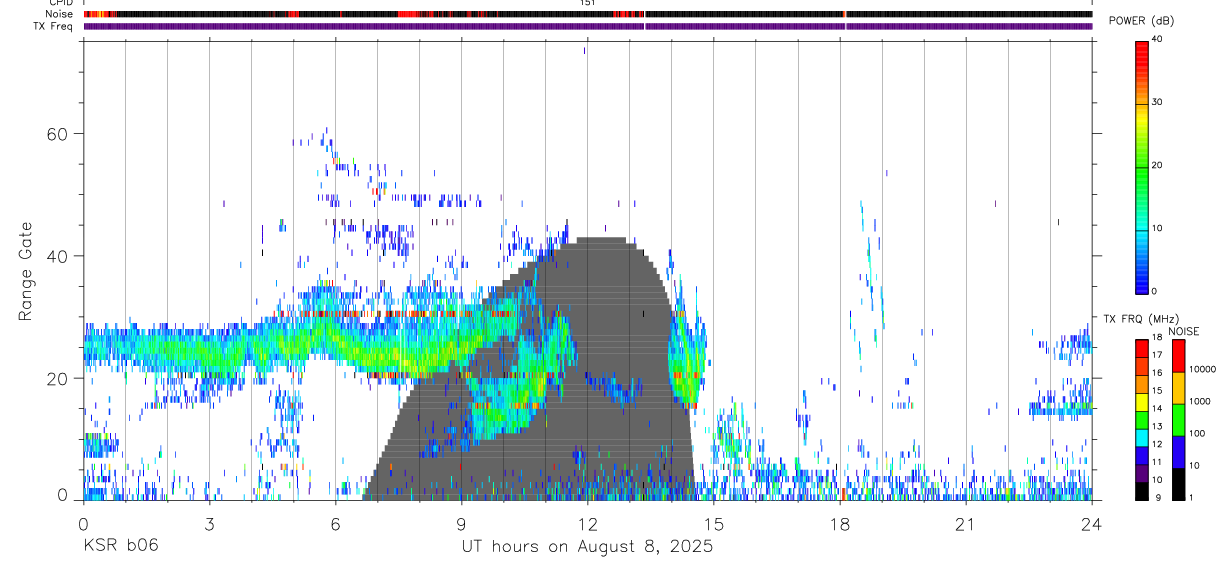Click the 15 label on TX FRQ legend
Image resolution: width=1228 pixels, height=567 pixels.
click(x=1156, y=391)
